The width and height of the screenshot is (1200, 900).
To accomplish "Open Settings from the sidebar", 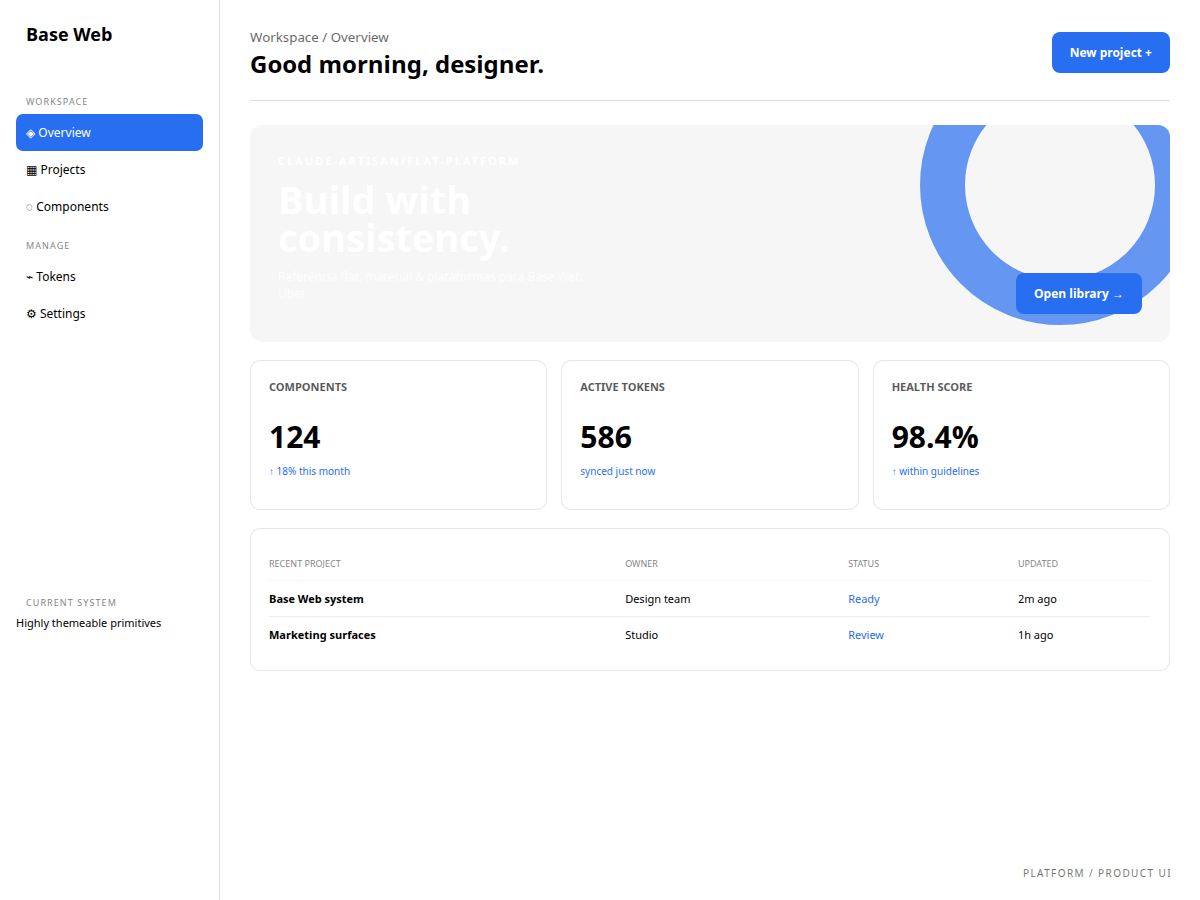I will click(x=109, y=313).
